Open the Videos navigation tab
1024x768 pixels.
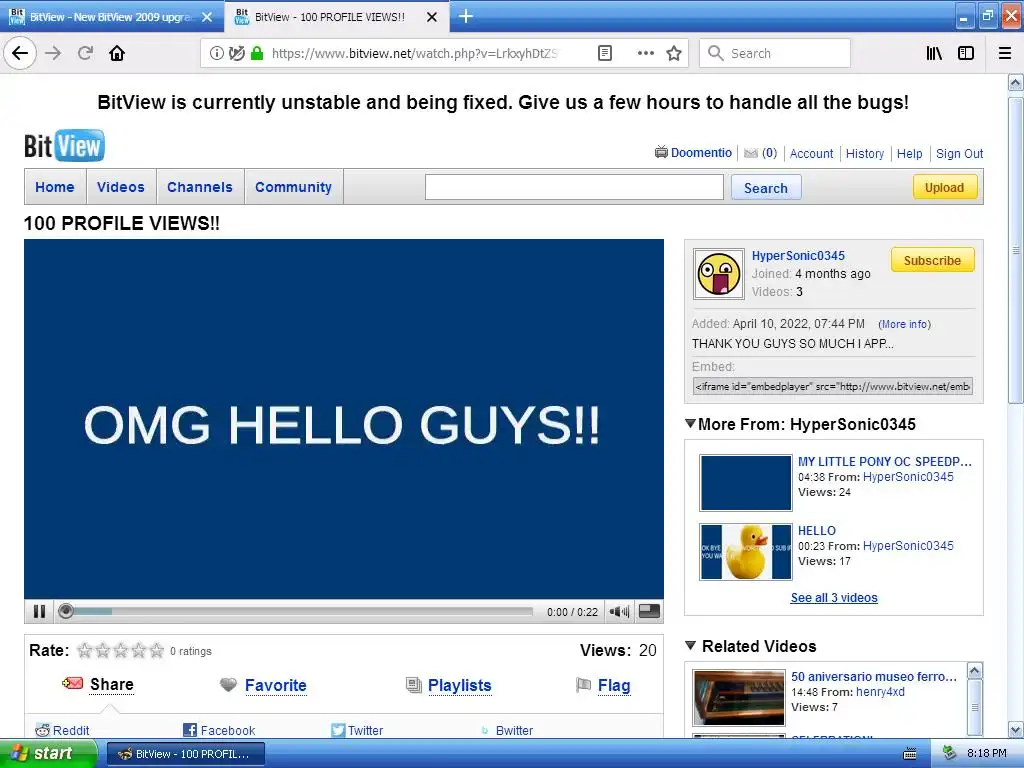pos(121,187)
